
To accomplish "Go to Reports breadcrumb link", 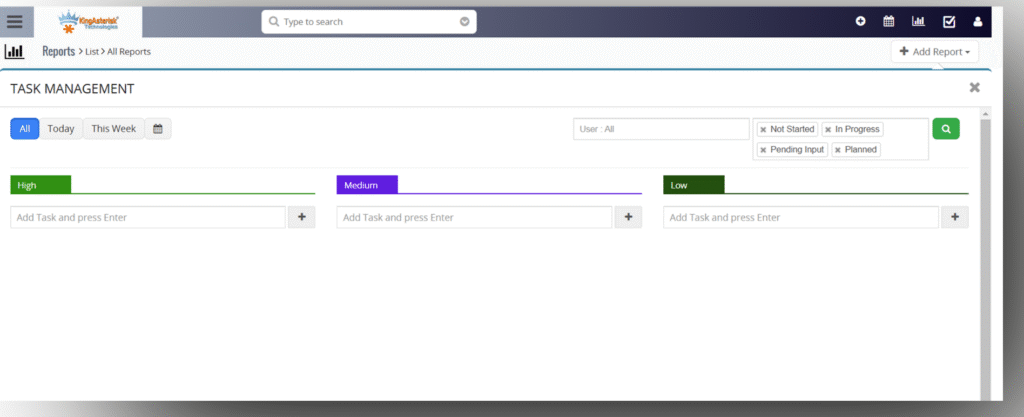I will (59, 52).
